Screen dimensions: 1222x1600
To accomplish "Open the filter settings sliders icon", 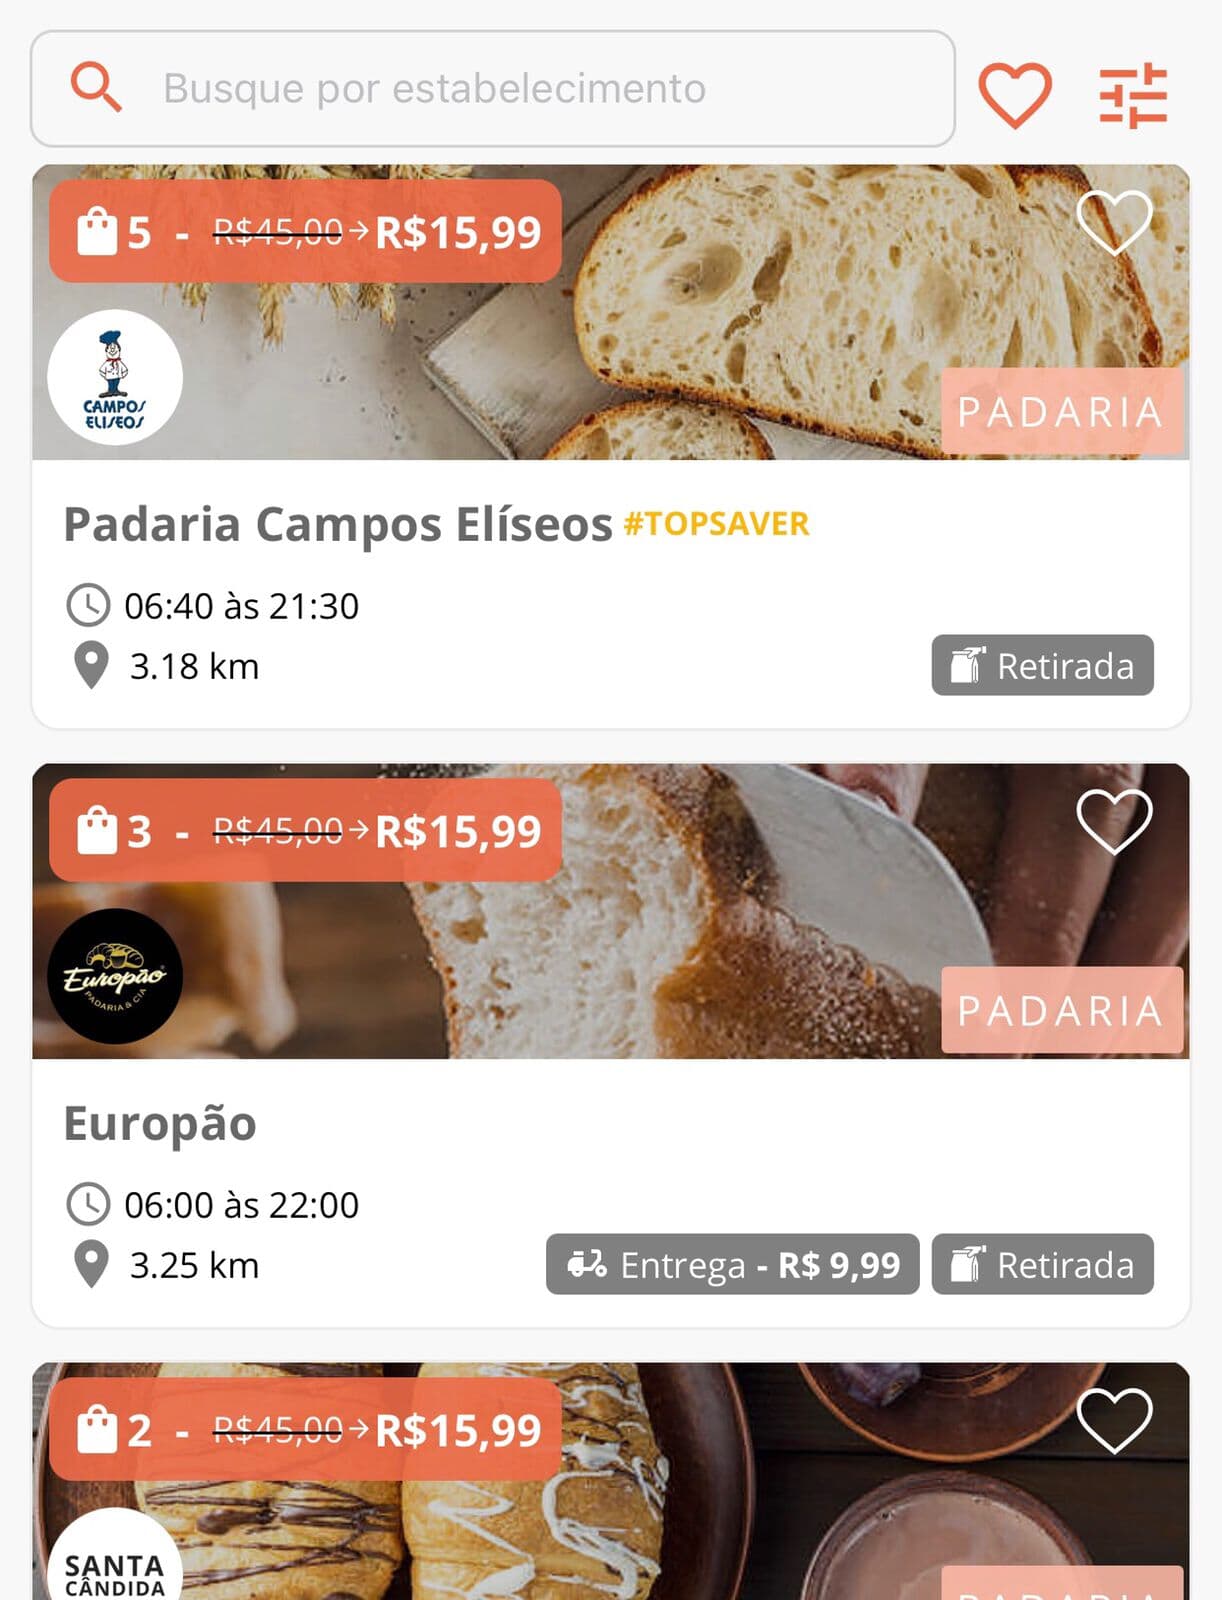I will click(1133, 95).
